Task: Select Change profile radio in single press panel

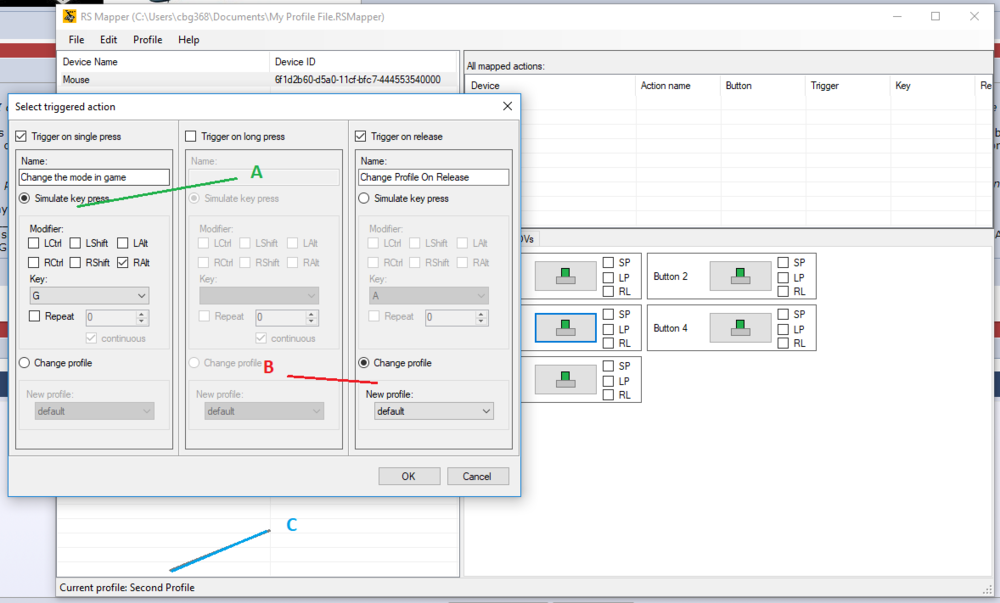Action: point(24,363)
